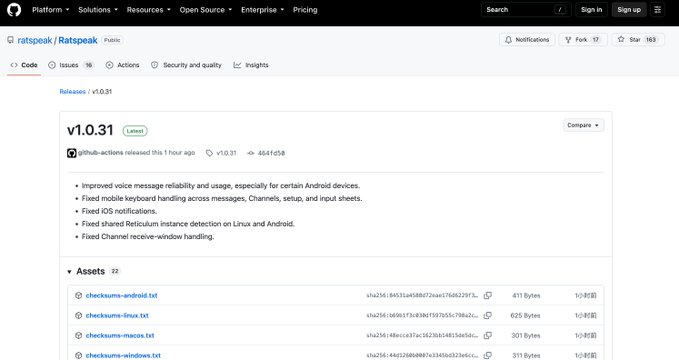This screenshot has width=679, height=360.
Task: Open the GitHub home logo
Action: [14, 10]
